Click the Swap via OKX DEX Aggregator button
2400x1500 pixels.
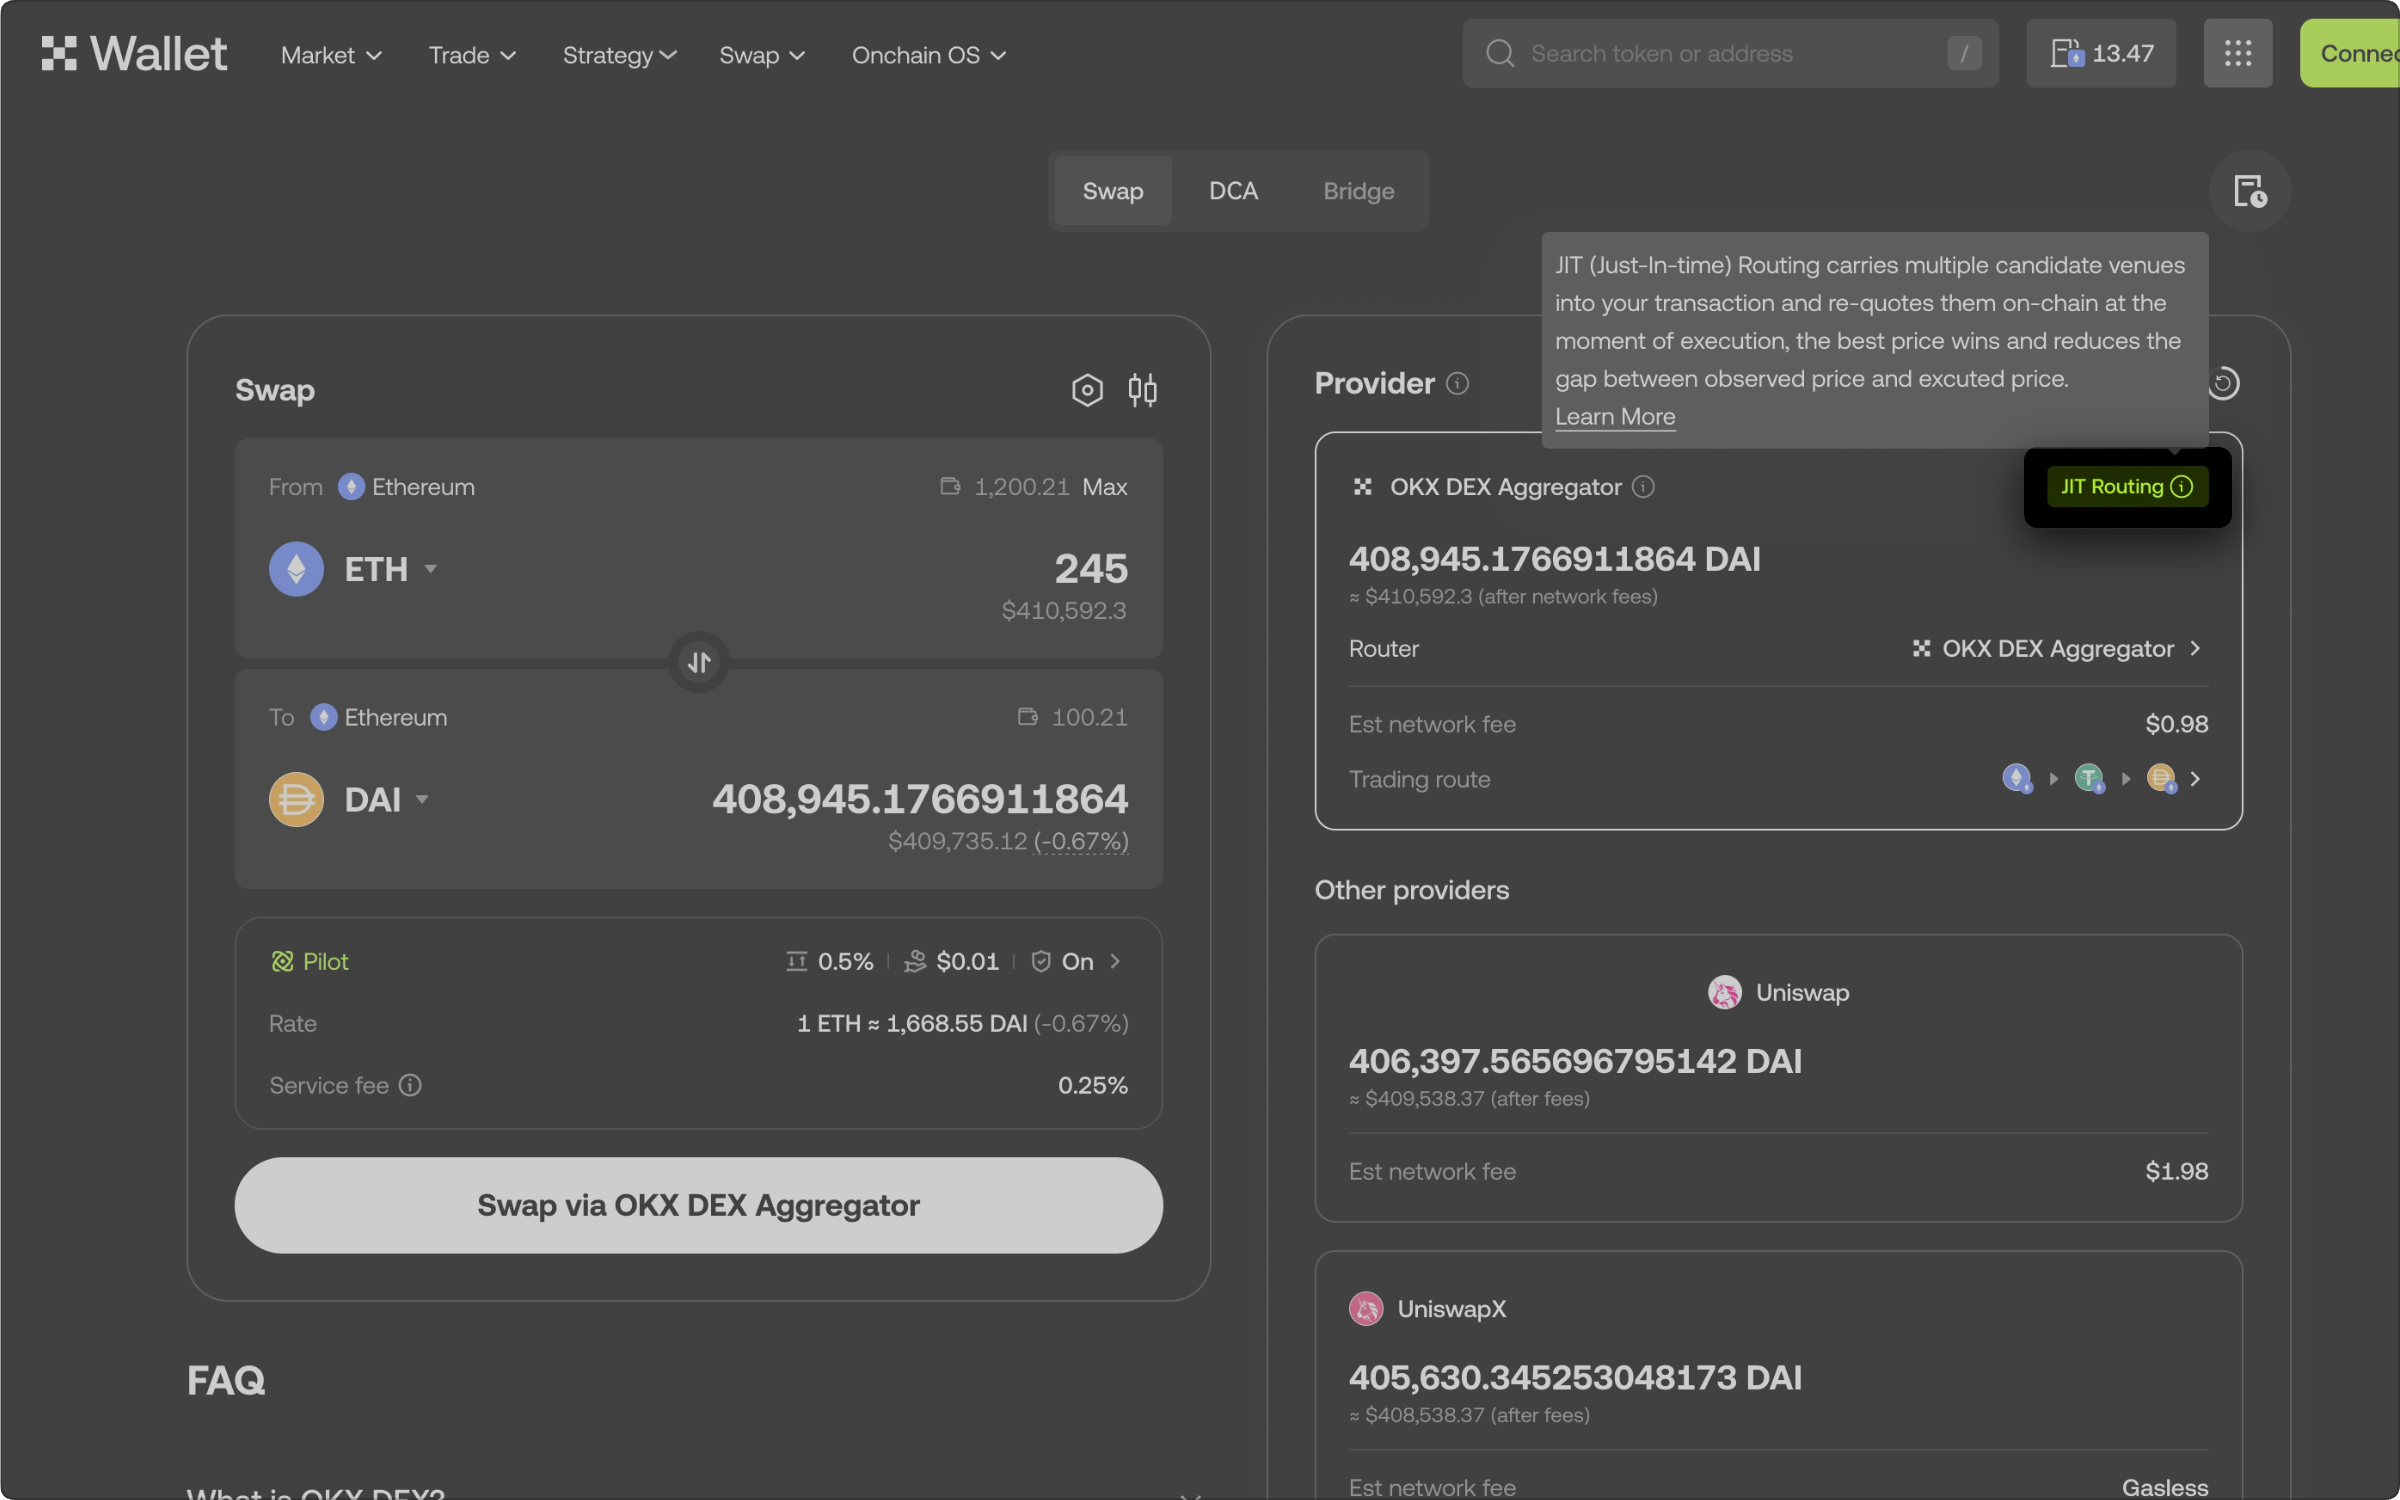[699, 1205]
